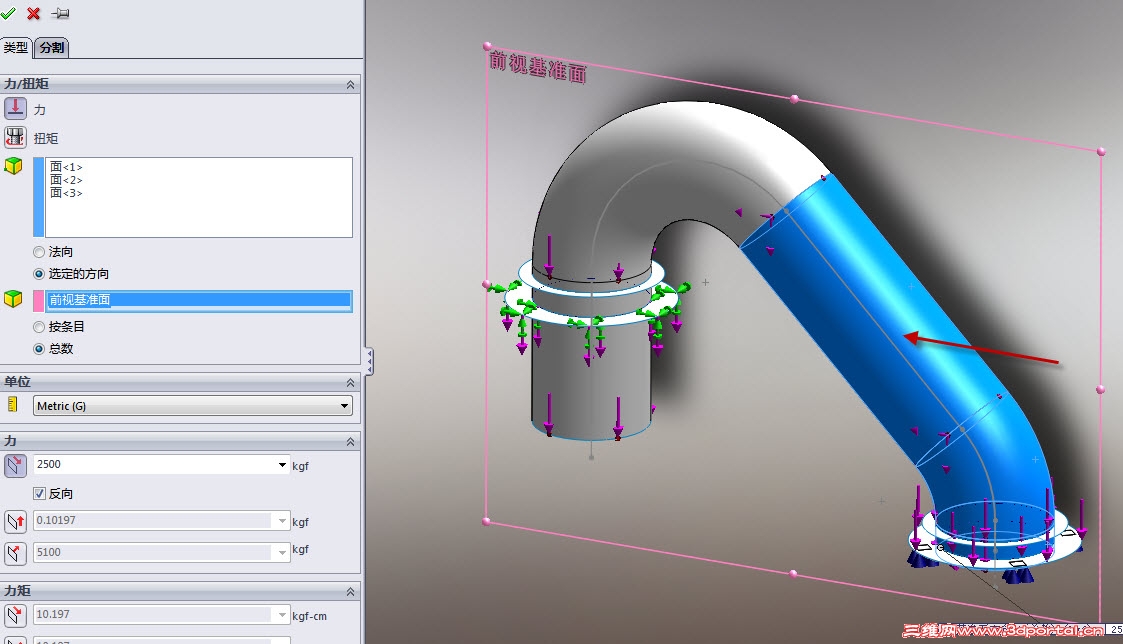Screen dimensions: 1123x644
Task: Click force component icon beside 5100
Action: (x=15, y=553)
